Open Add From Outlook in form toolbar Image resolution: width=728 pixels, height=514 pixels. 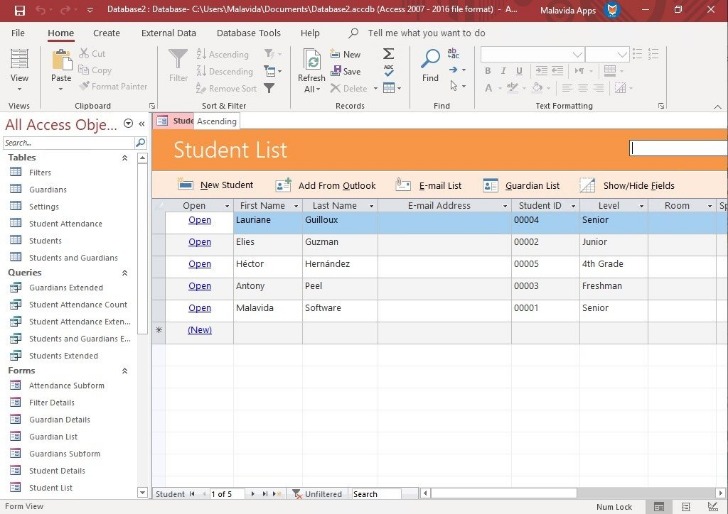tap(283, 185)
